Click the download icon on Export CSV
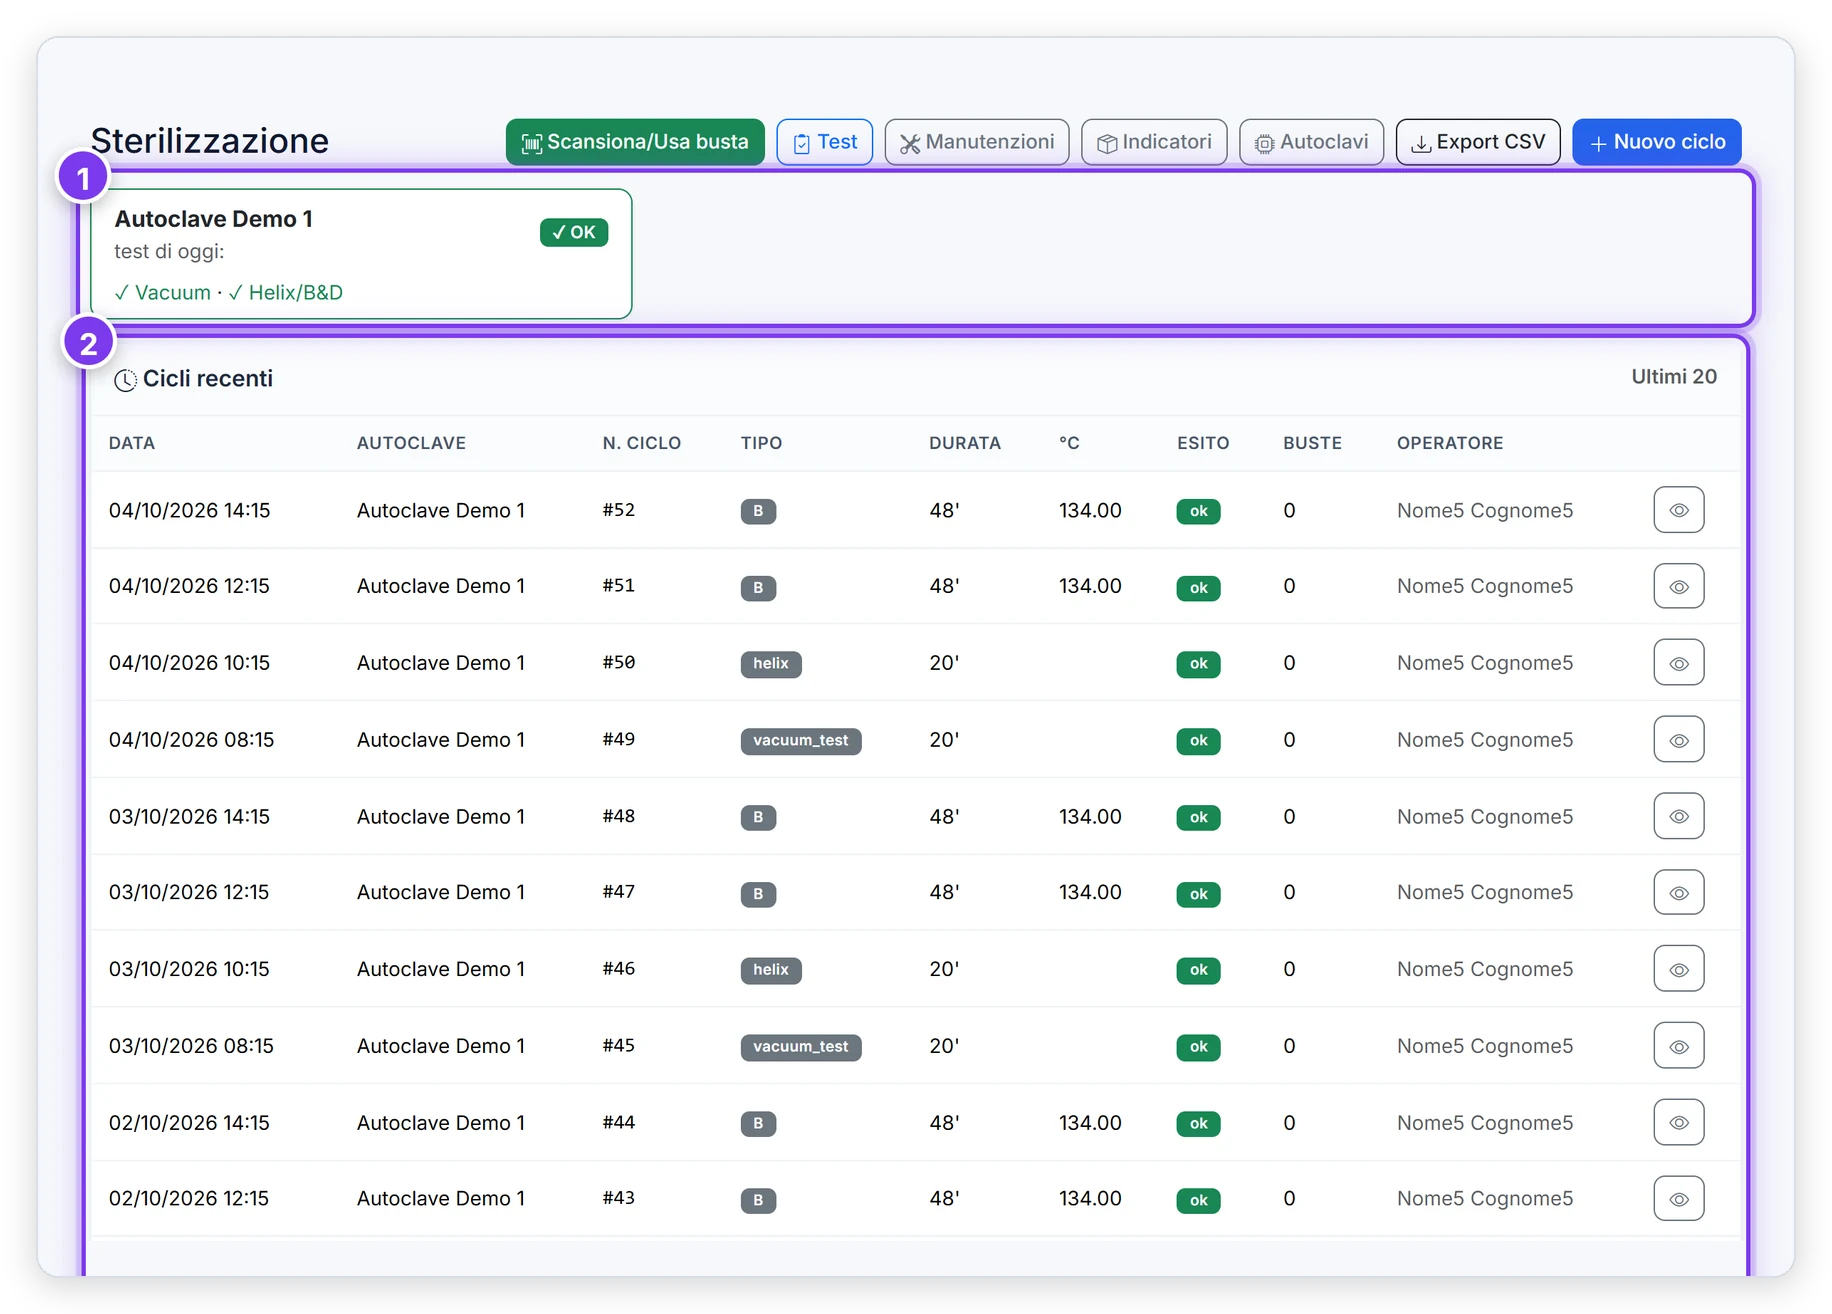Image resolution: width=1832 pixels, height=1314 pixels. tap(1420, 144)
